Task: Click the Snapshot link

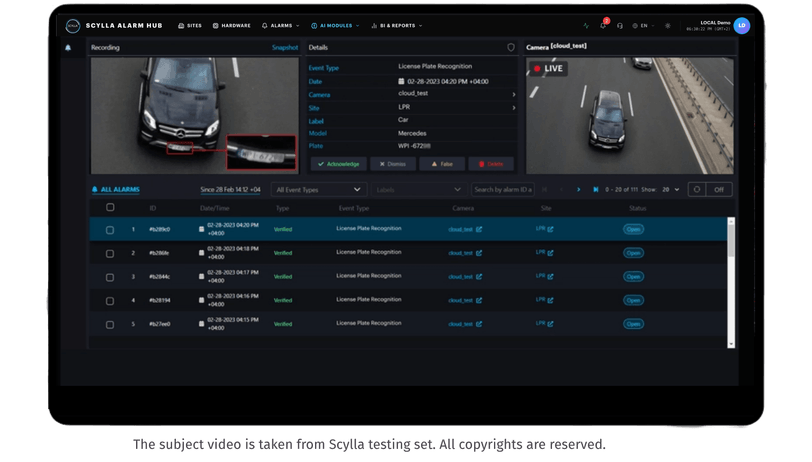Action: point(285,47)
